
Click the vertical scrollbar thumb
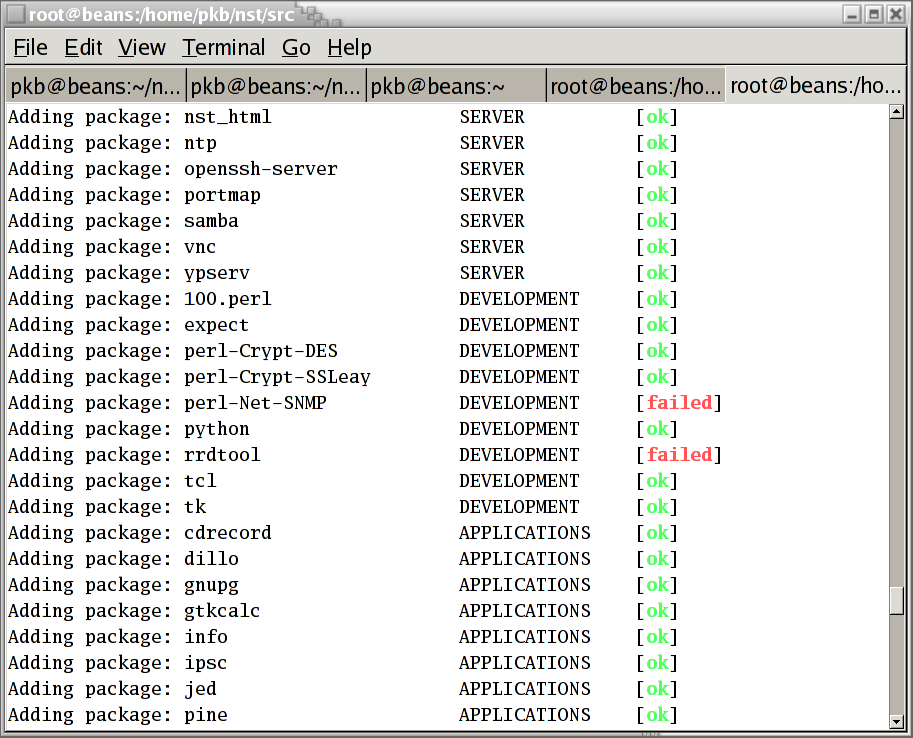pyautogui.click(x=896, y=600)
